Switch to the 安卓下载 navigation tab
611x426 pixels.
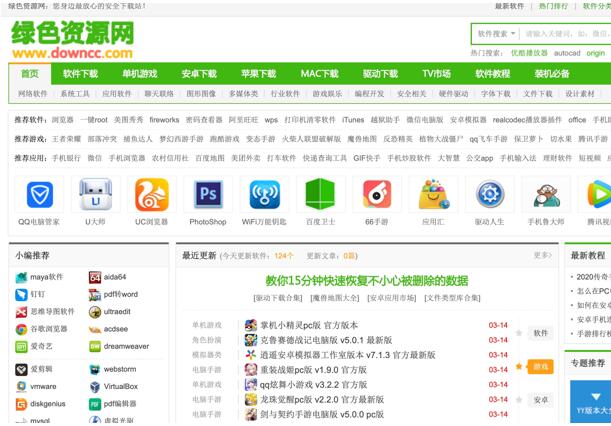tap(198, 74)
